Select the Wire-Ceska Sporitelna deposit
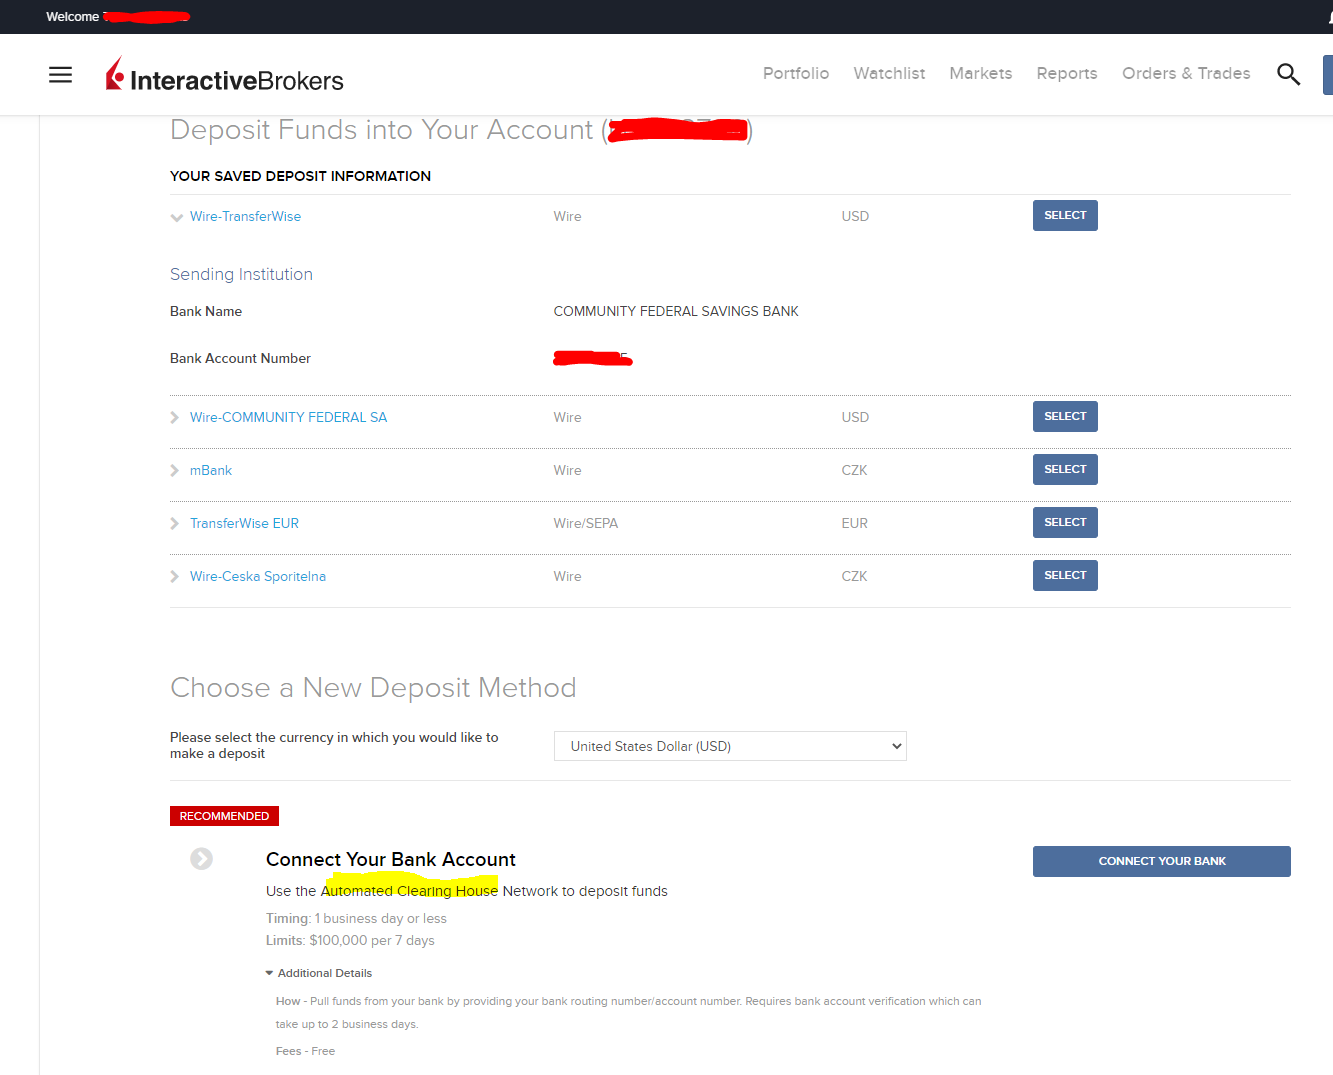 pyautogui.click(x=1065, y=576)
